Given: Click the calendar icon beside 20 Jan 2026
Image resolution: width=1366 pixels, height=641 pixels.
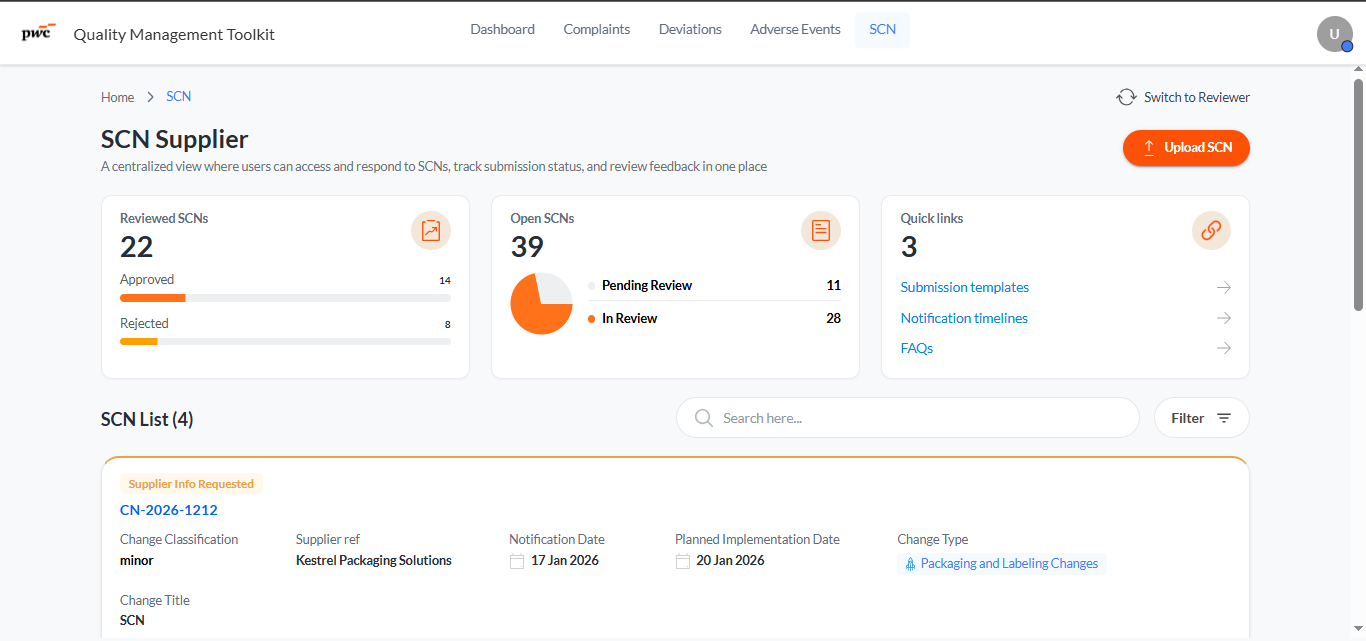Looking at the screenshot, I should 682,561.
